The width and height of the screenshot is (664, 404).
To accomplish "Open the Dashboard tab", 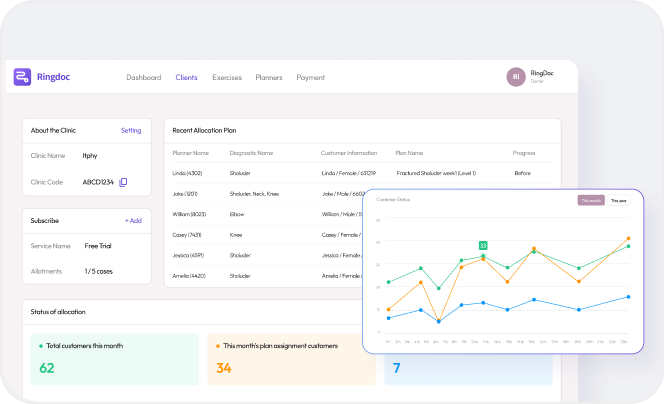I will (144, 77).
